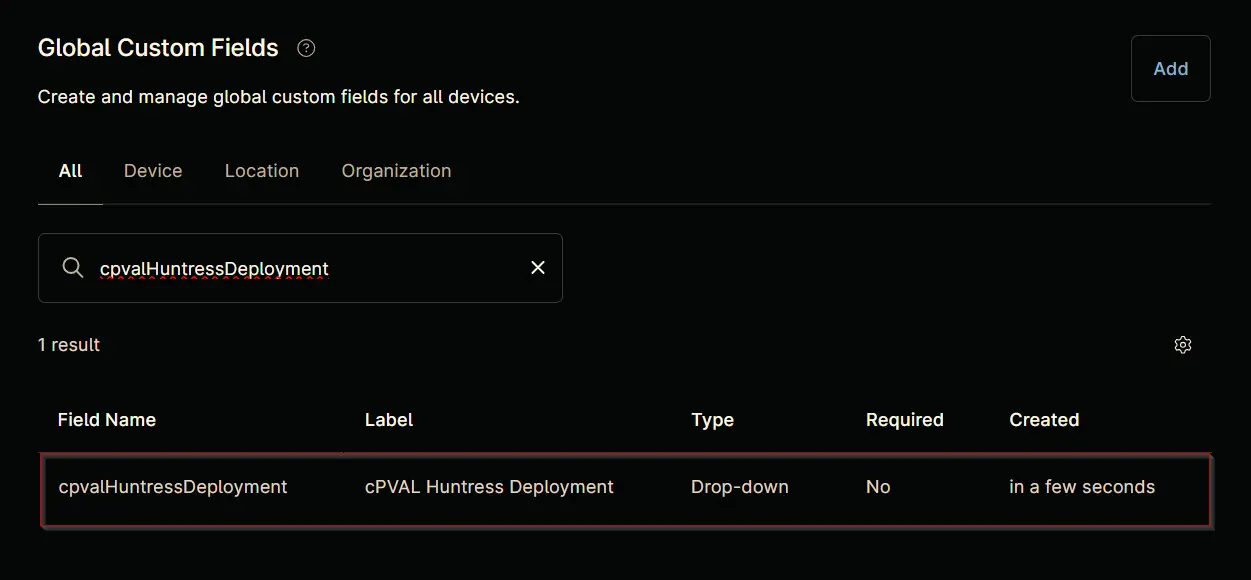Select the cPVAL Huntress Deployment label cell
Screen dimensions: 1251x580
pos(489,487)
